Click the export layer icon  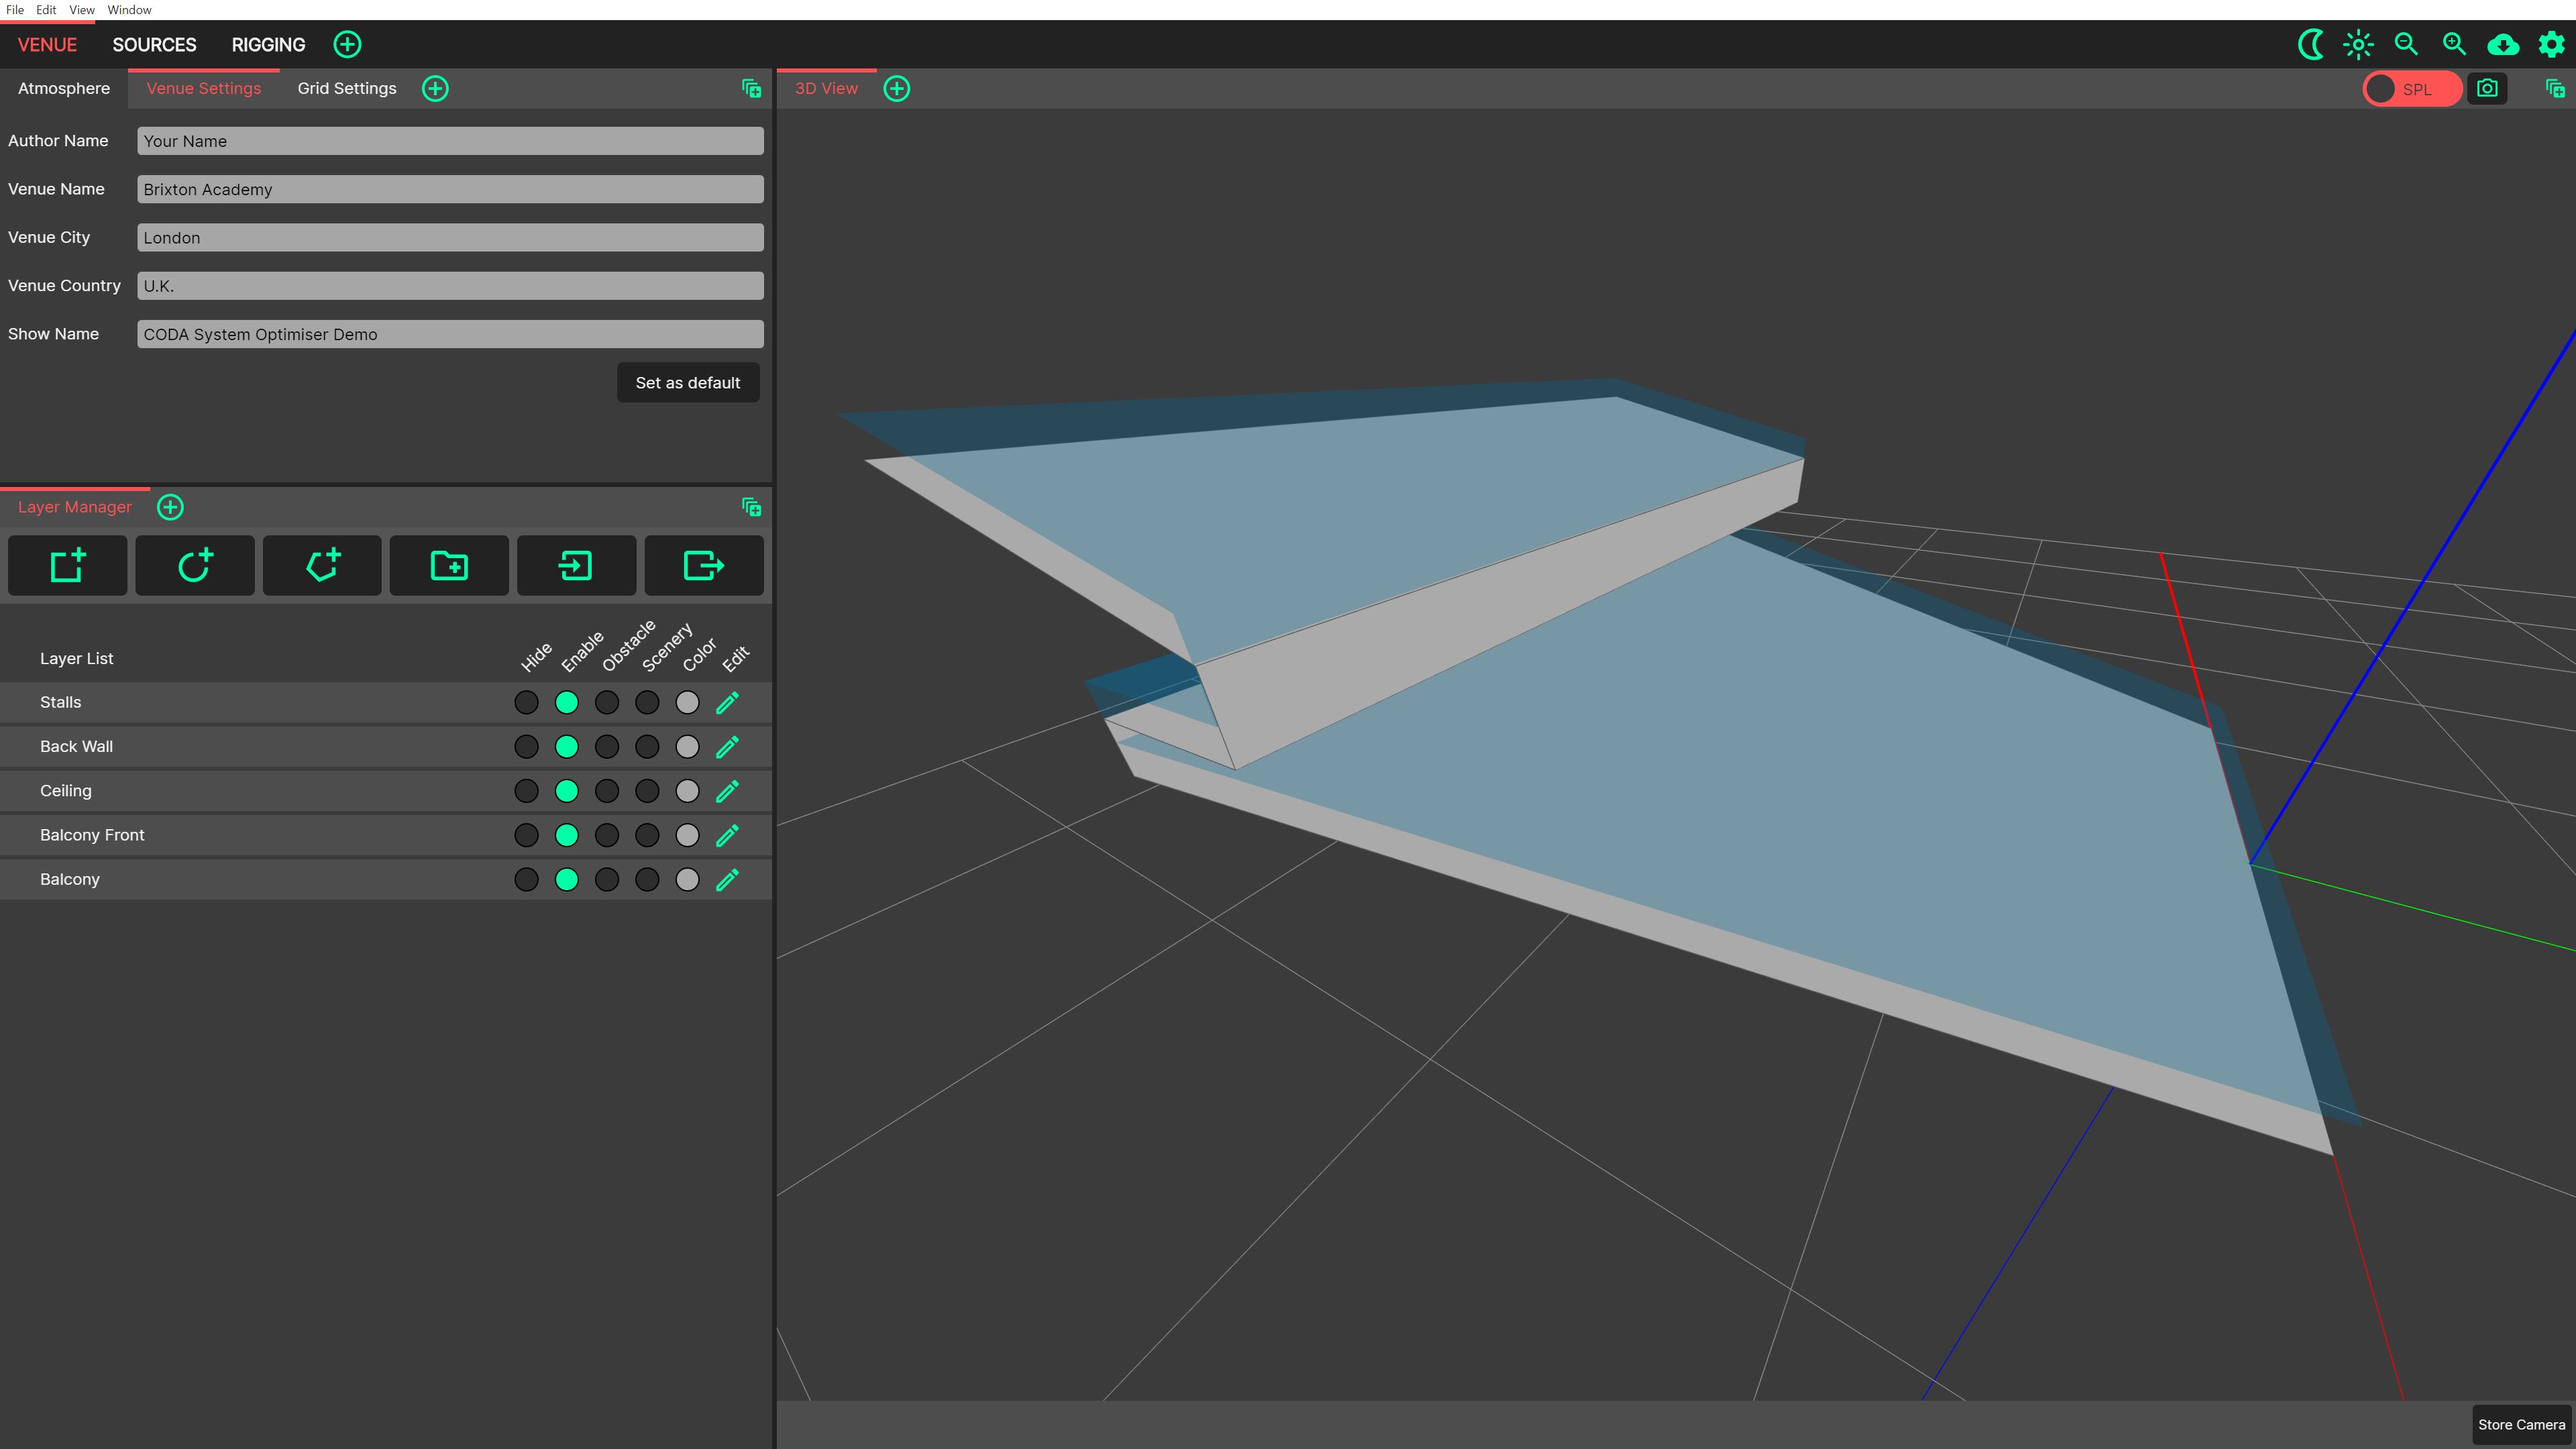[x=703, y=566]
